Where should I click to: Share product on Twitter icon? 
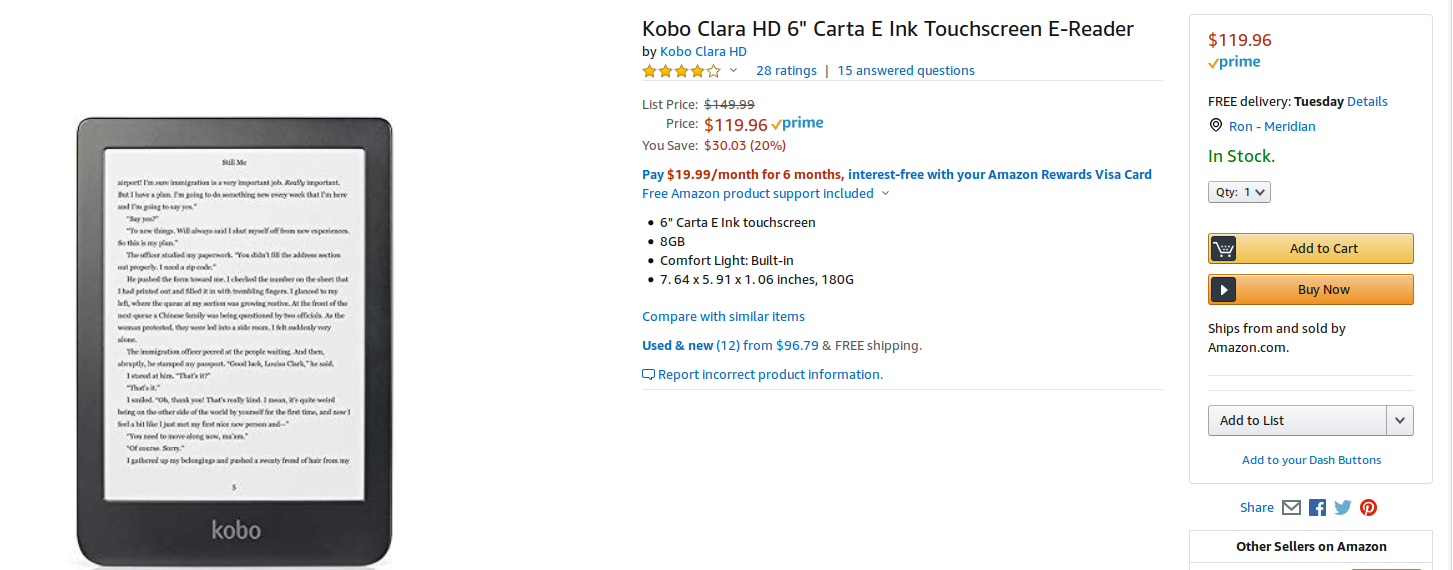click(x=1343, y=507)
